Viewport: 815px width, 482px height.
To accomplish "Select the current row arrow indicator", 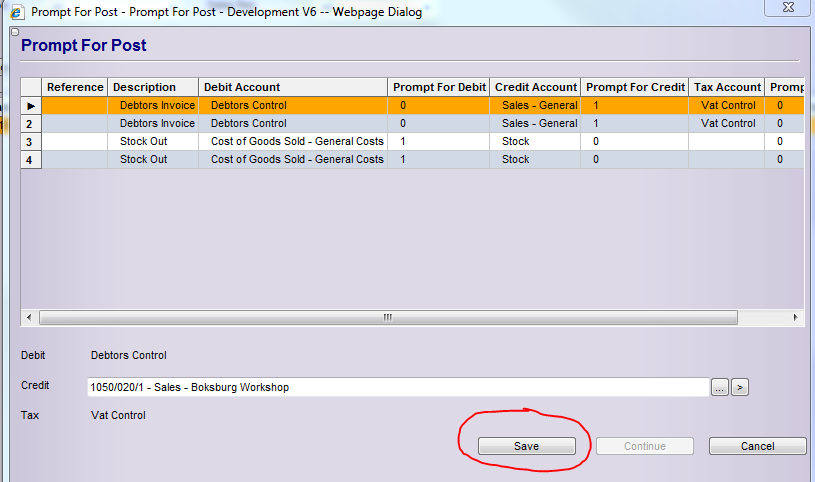I will 31,105.
